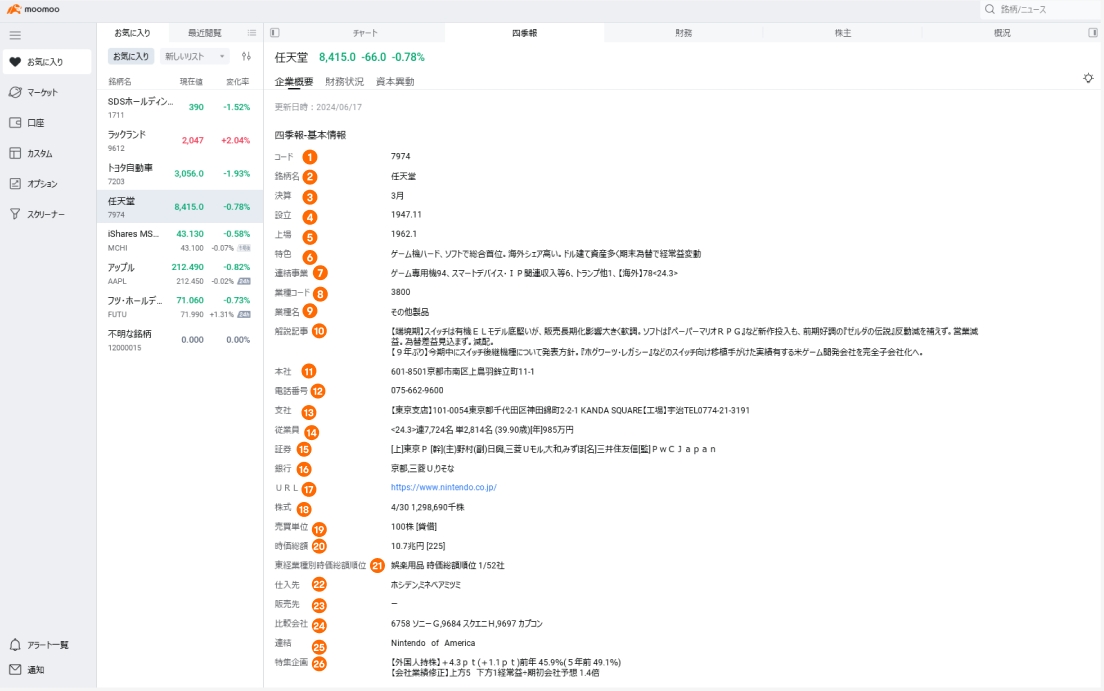Select the お気に入り list chip
The height and width of the screenshot is (691, 1104).
(131, 56)
